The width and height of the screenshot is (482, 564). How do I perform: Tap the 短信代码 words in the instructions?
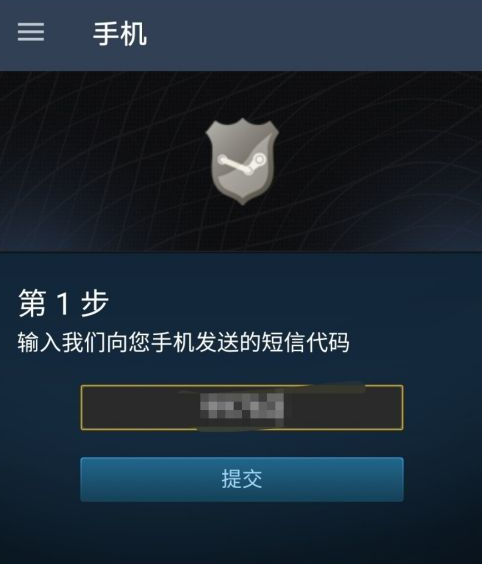pyautogui.click(x=305, y=342)
